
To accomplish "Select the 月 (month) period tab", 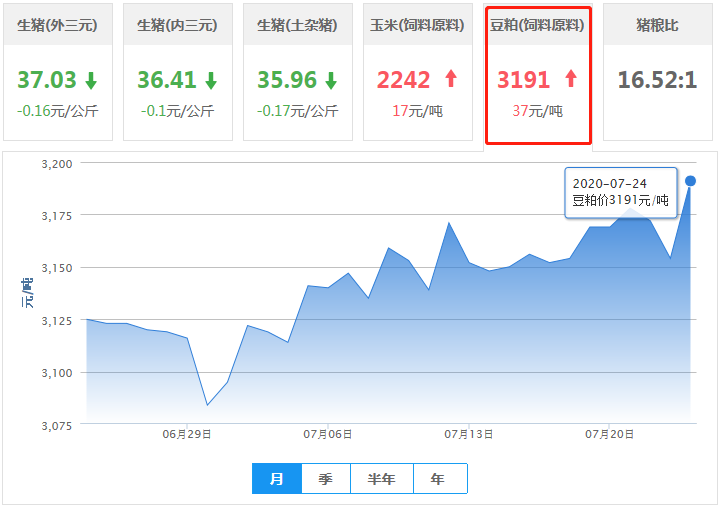I will [277, 479].
